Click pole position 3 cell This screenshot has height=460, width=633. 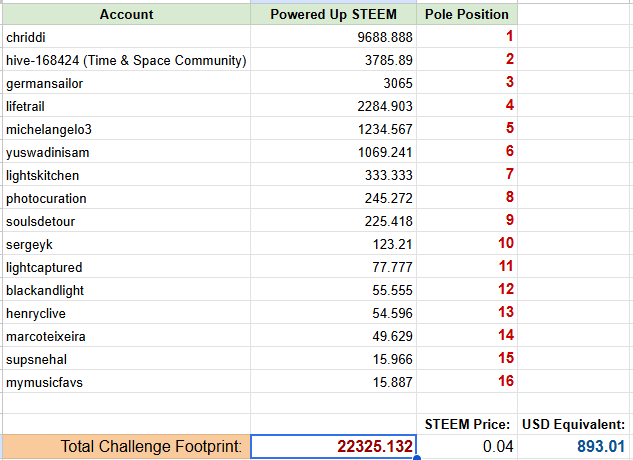coord(467,83)
